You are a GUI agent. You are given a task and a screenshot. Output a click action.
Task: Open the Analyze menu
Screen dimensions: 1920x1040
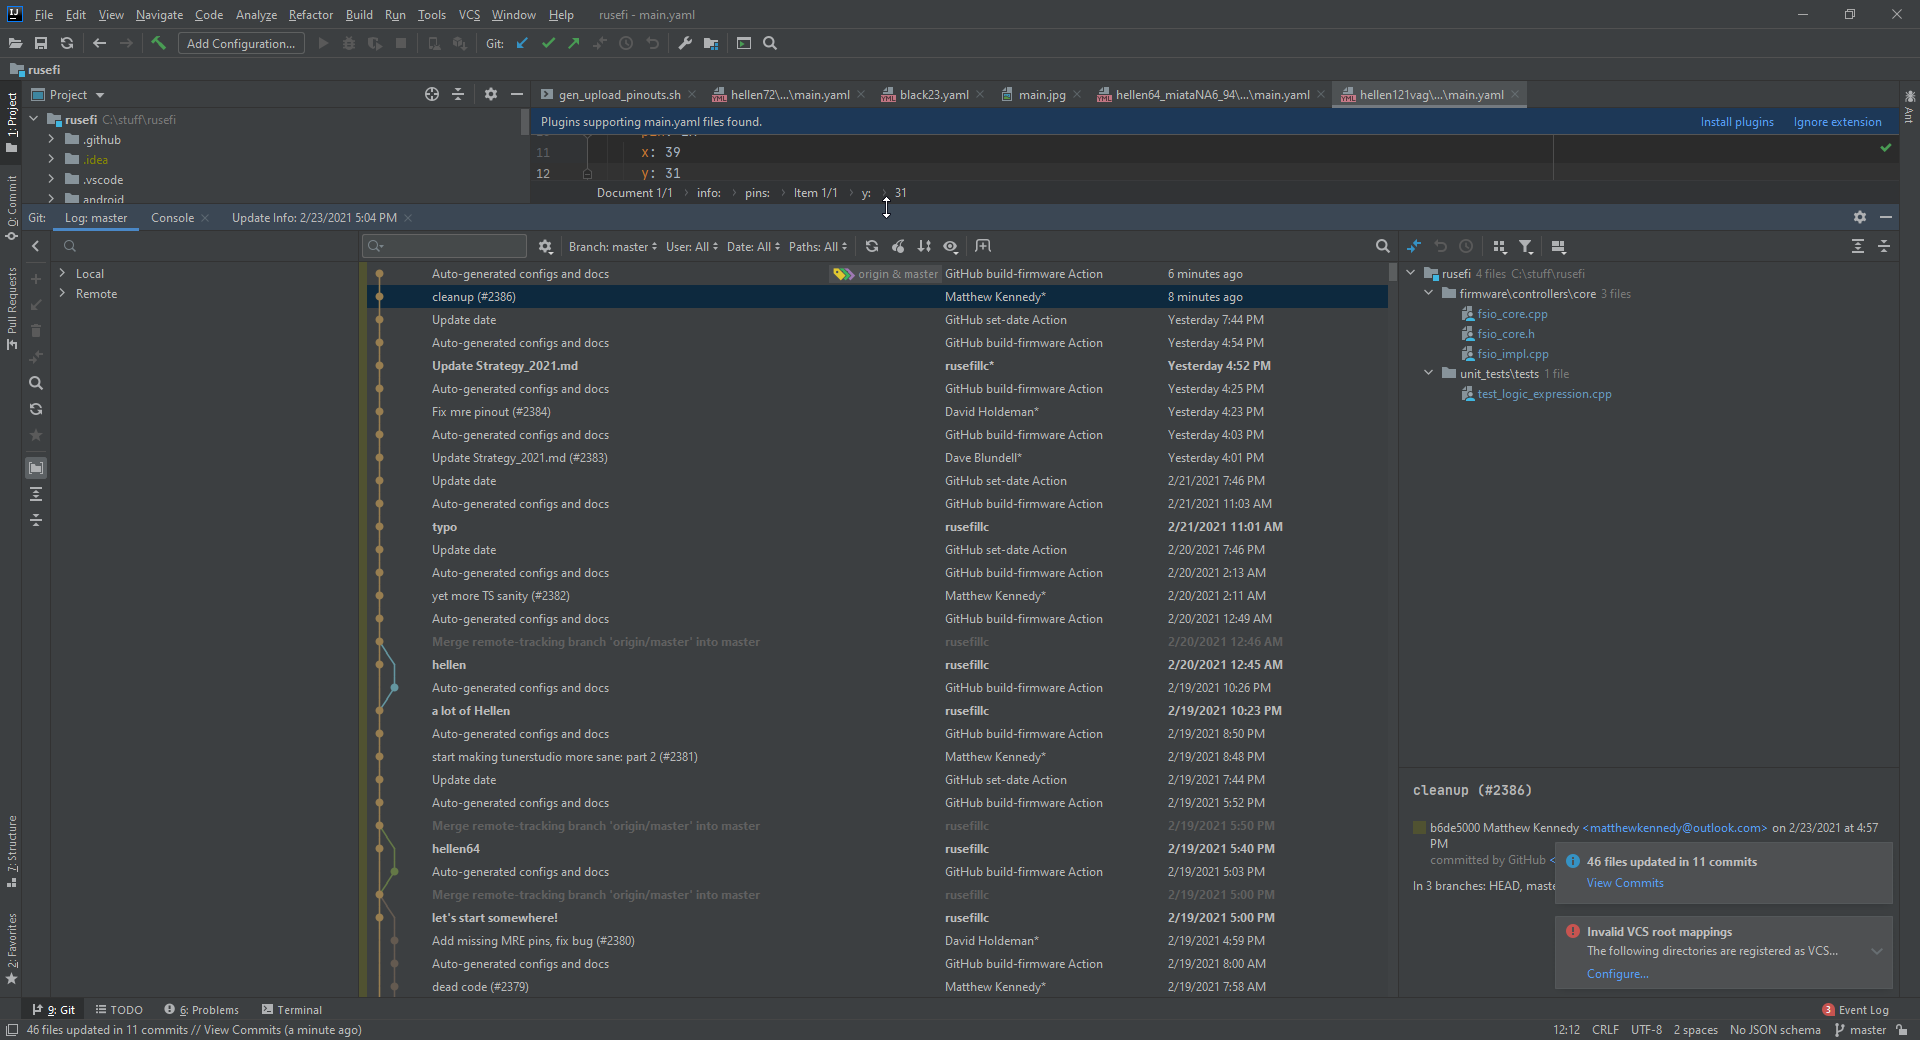[x=256, y=14]
